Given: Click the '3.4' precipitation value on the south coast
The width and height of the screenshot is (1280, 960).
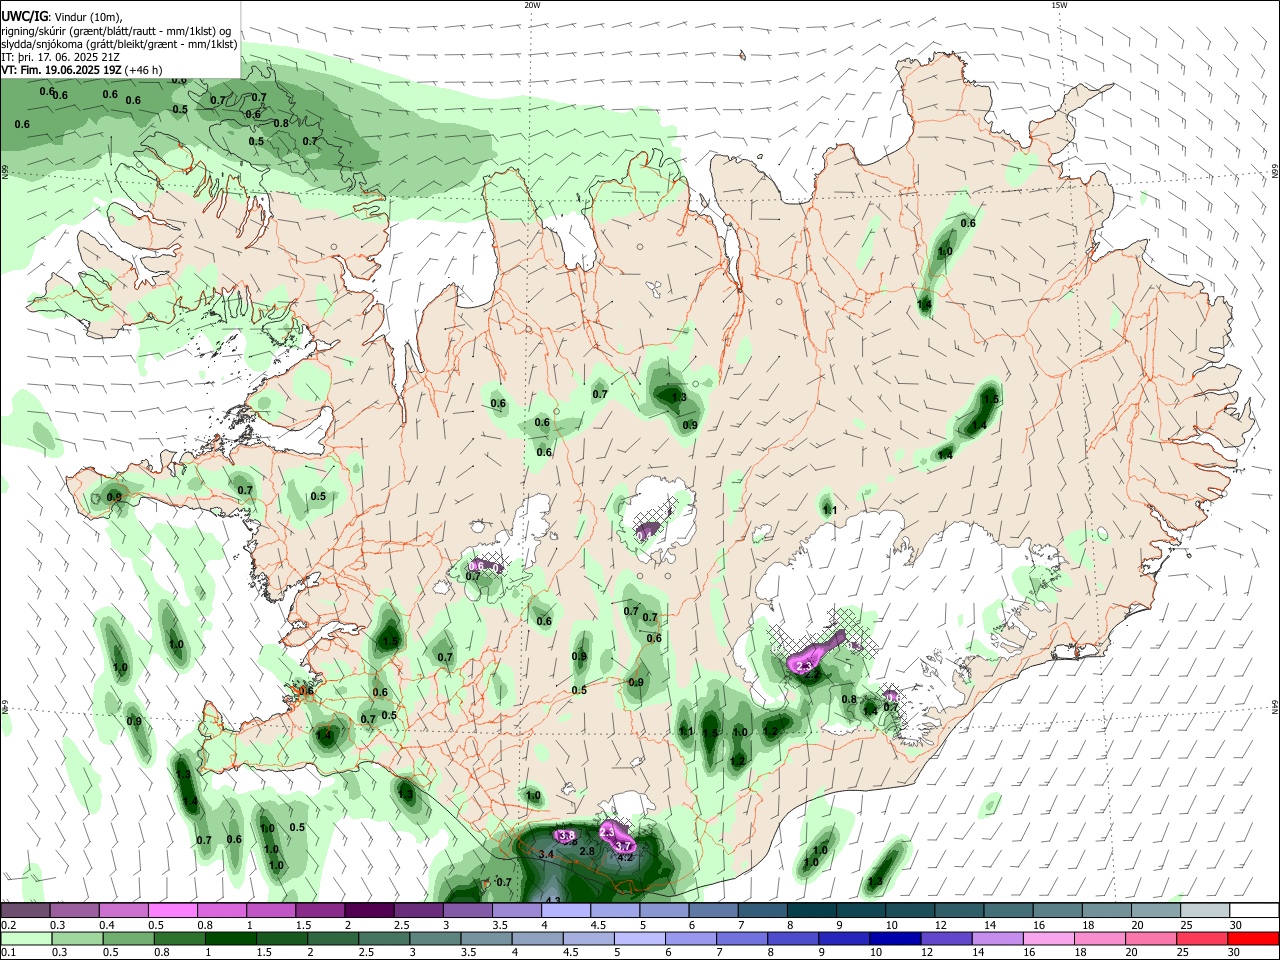Looking at the screenshot, I should click(546, 855).
